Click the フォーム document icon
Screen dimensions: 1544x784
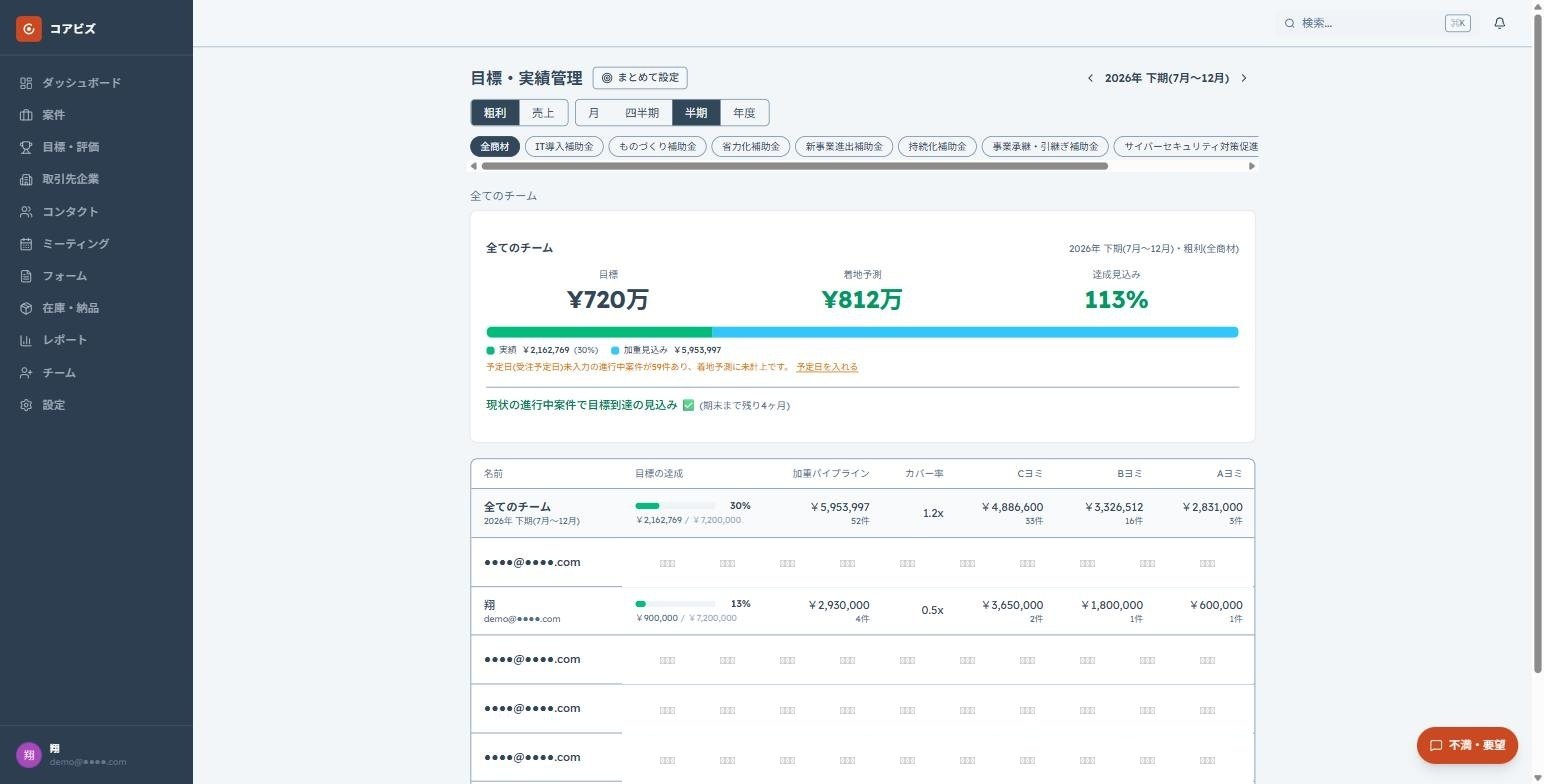26,276
